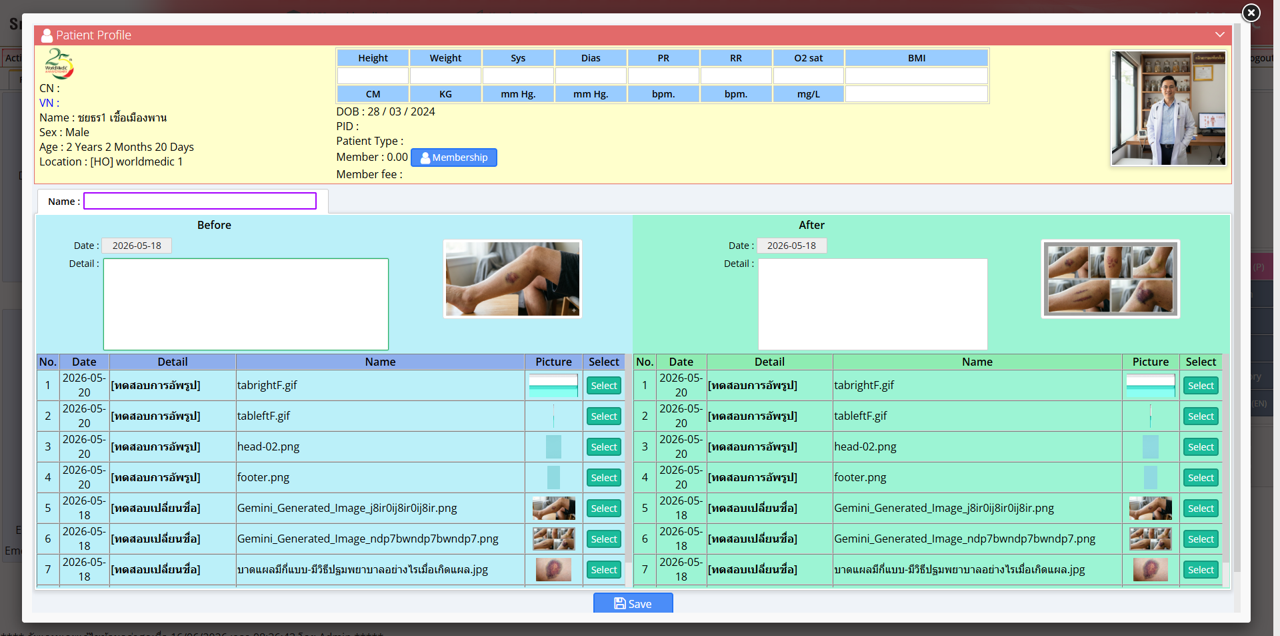Open the Before date field

pos(137,246)
